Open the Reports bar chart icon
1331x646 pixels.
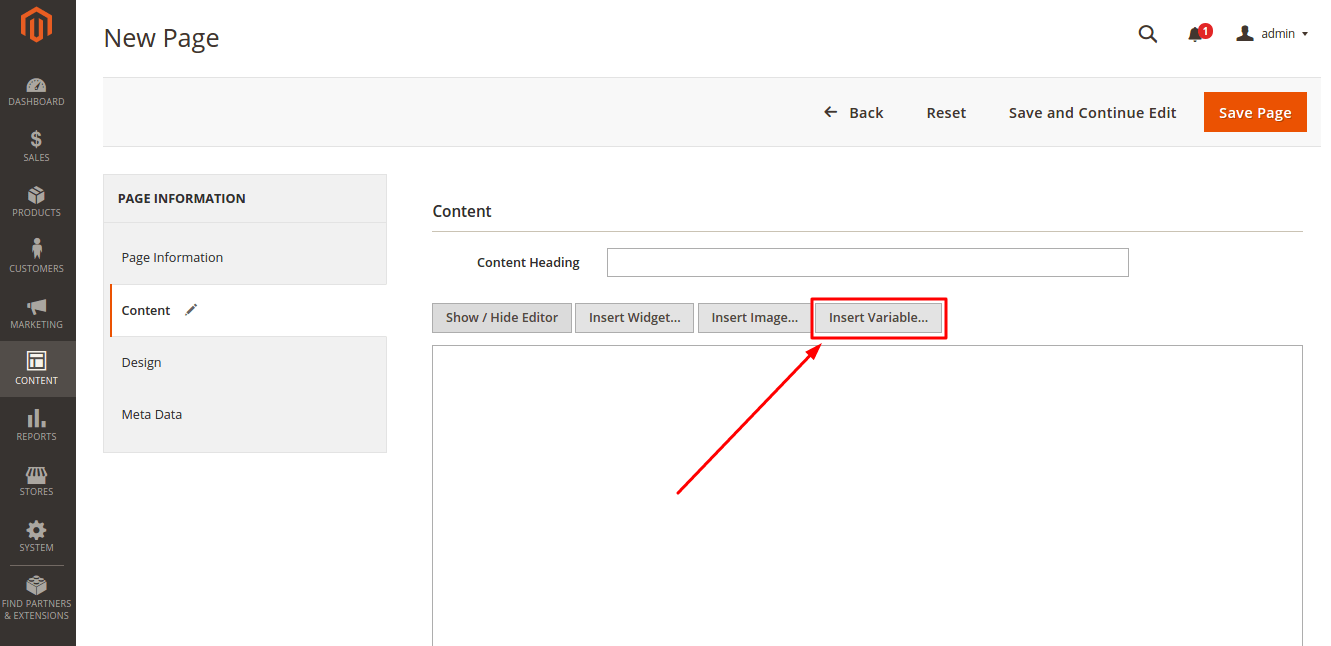click(x=37, y=419)
